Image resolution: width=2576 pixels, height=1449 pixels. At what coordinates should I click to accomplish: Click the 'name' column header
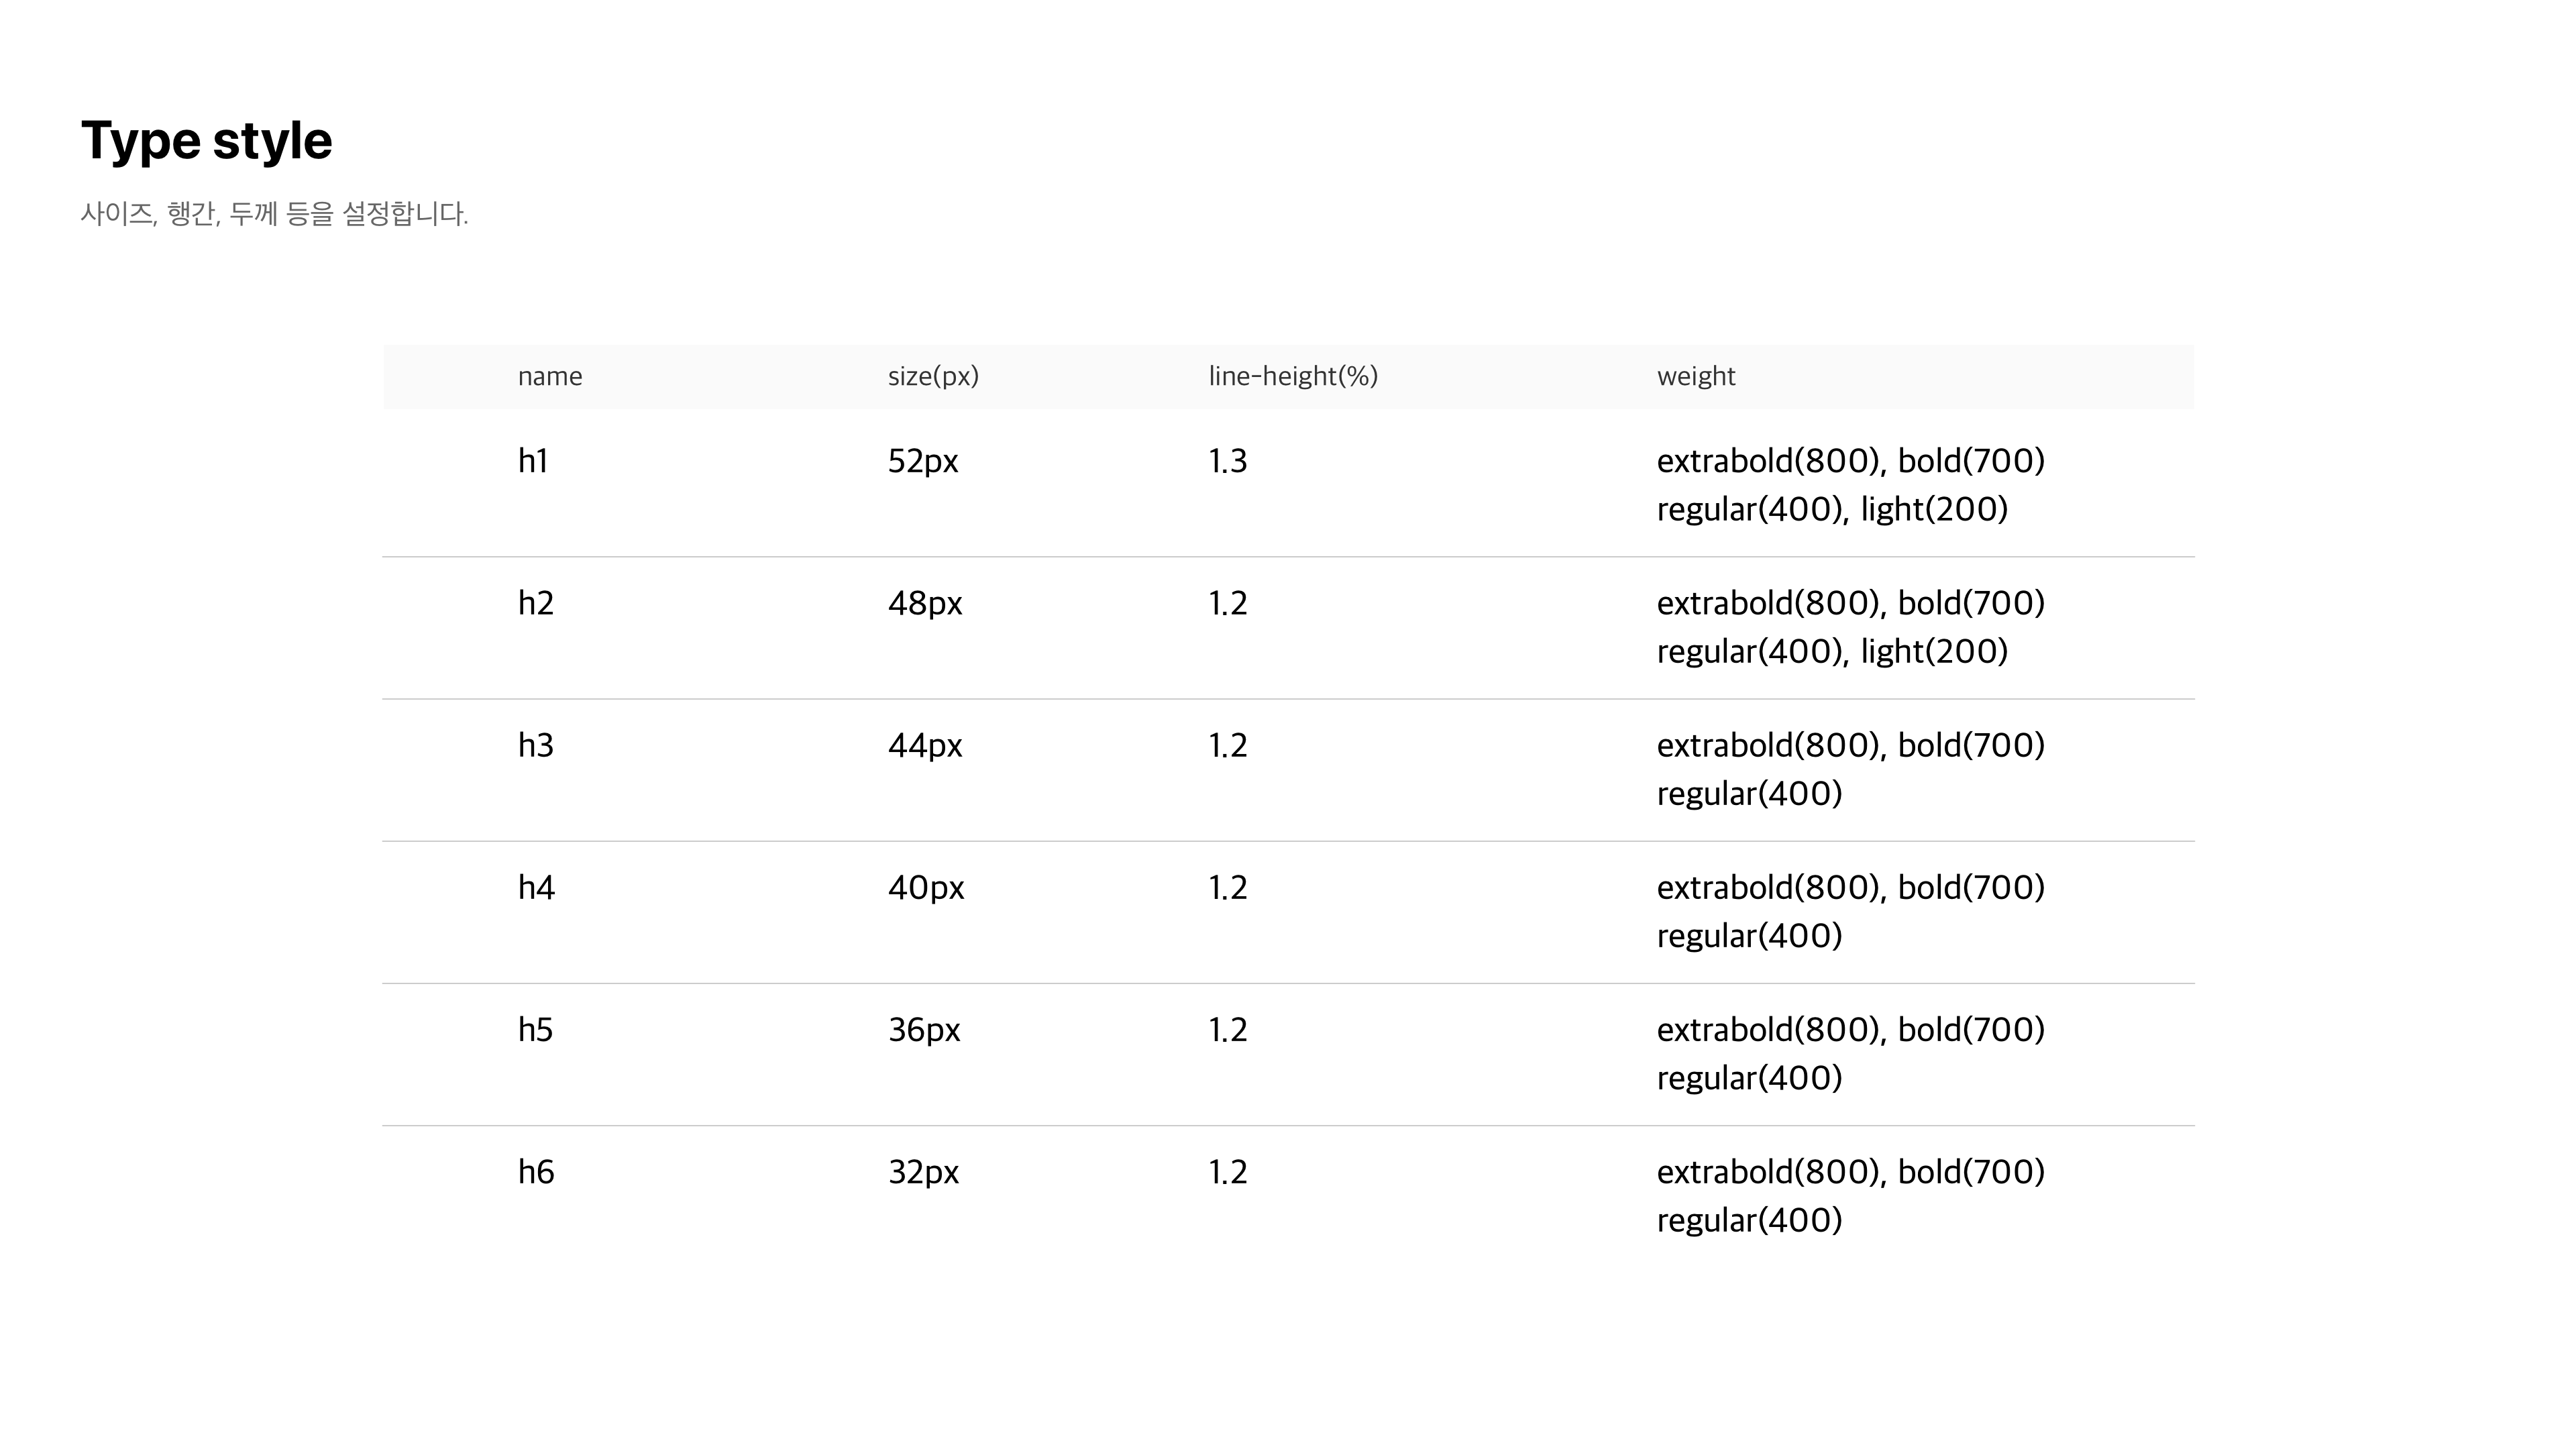550,377
